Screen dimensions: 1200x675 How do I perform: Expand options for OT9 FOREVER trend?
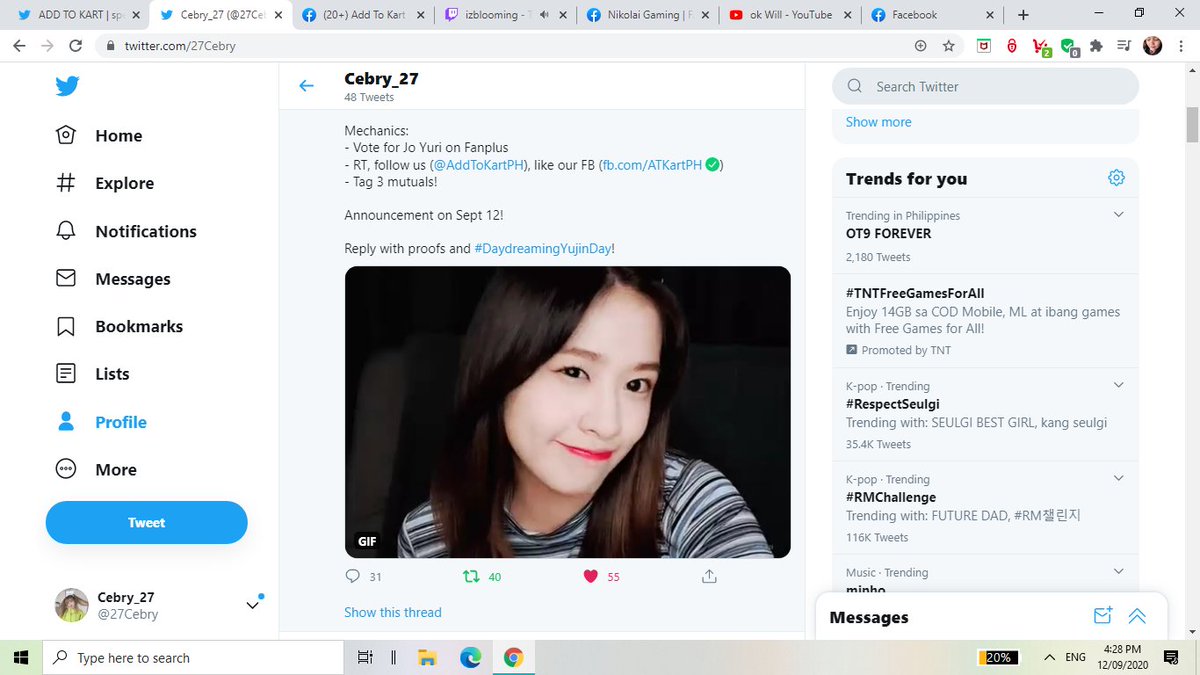[1118, 214]
